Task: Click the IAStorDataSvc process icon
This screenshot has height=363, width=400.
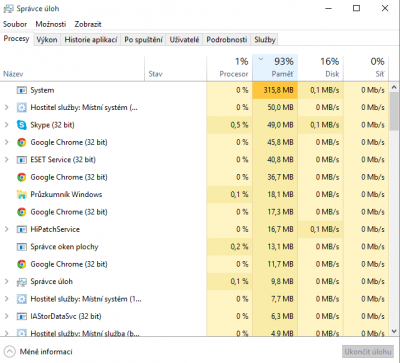Action: 22,316
